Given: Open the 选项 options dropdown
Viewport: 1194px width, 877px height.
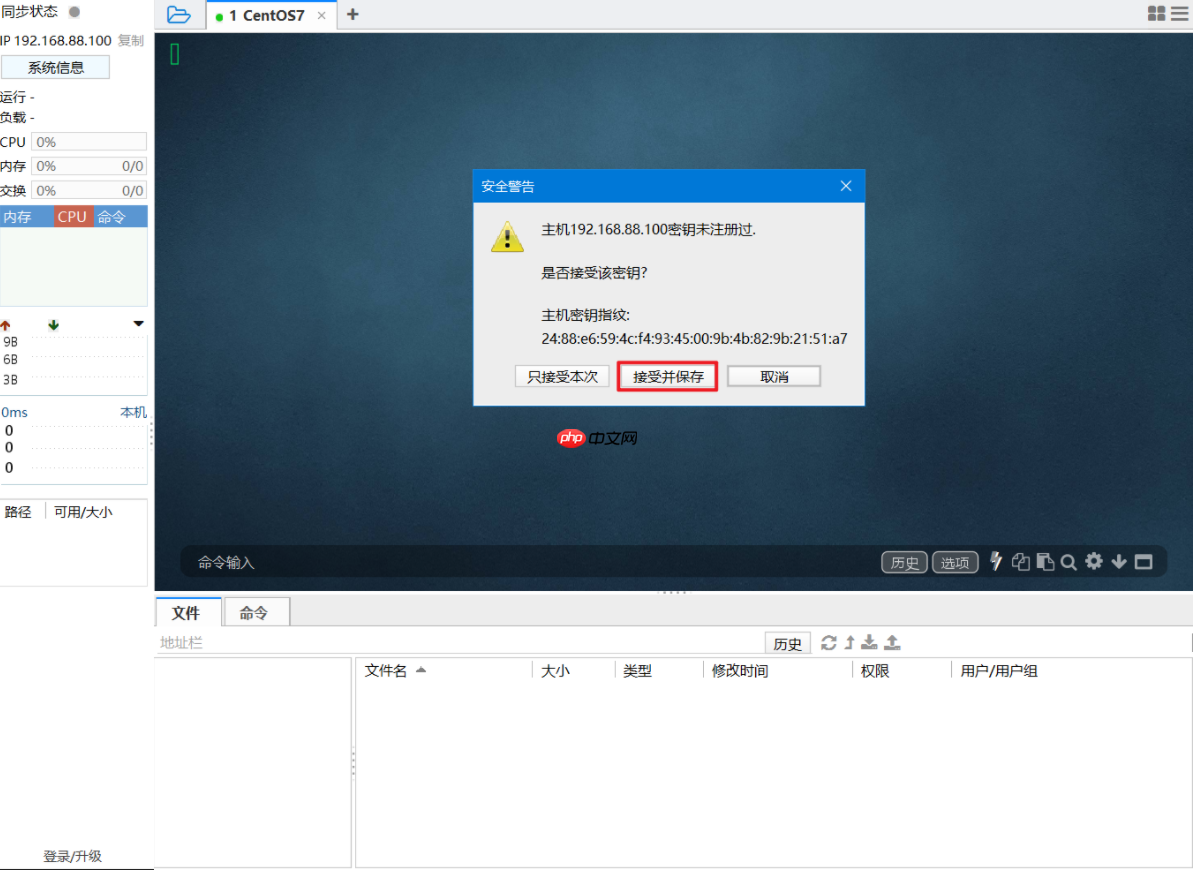Looking at the screenshot, I should click(955, 561).
